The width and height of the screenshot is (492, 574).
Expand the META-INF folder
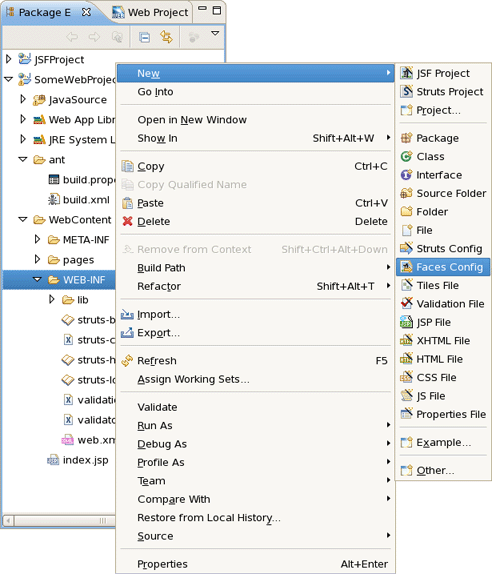pos(37,239)
